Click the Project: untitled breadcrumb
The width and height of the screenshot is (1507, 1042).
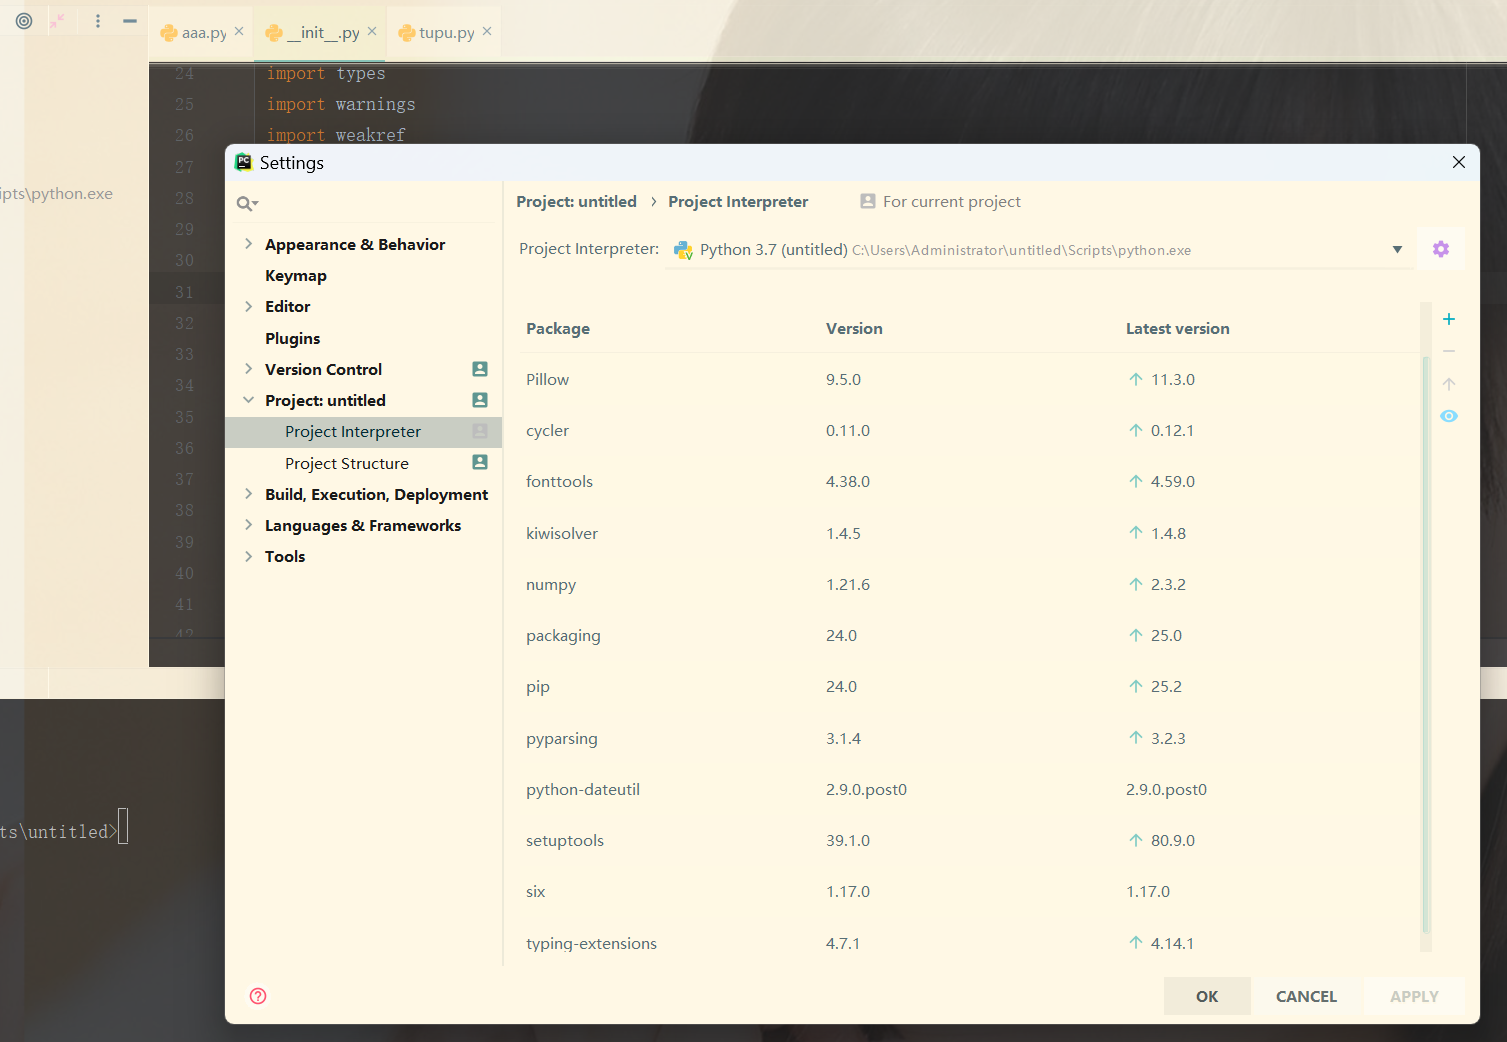(x=576, y=201)
